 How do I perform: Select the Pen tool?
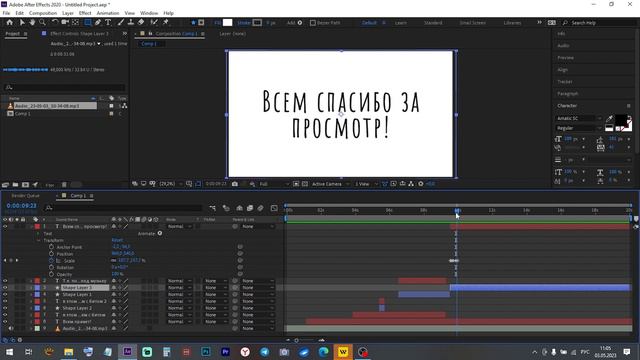98,22
